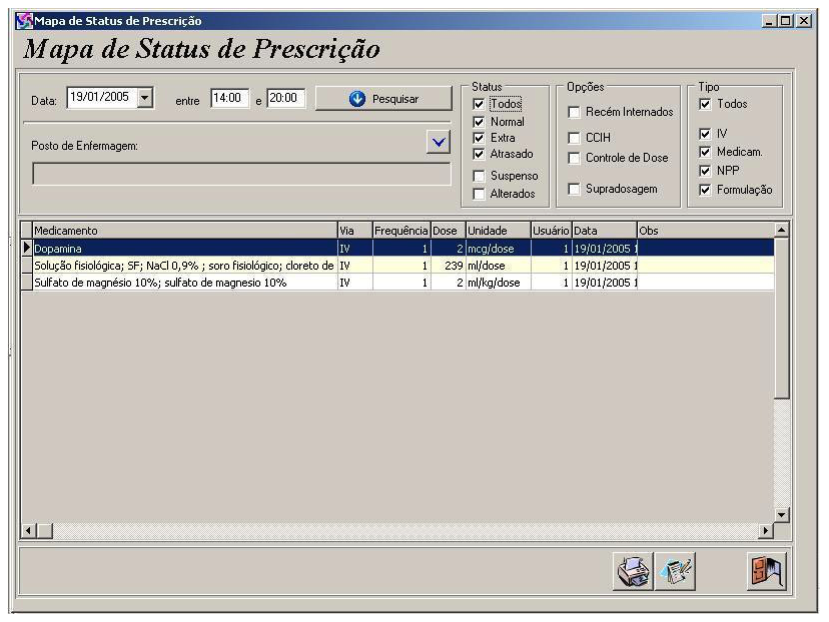Enable the Supradosagem checkbox
Viewport: 829px width, 622px height.
tap(574, 189)
